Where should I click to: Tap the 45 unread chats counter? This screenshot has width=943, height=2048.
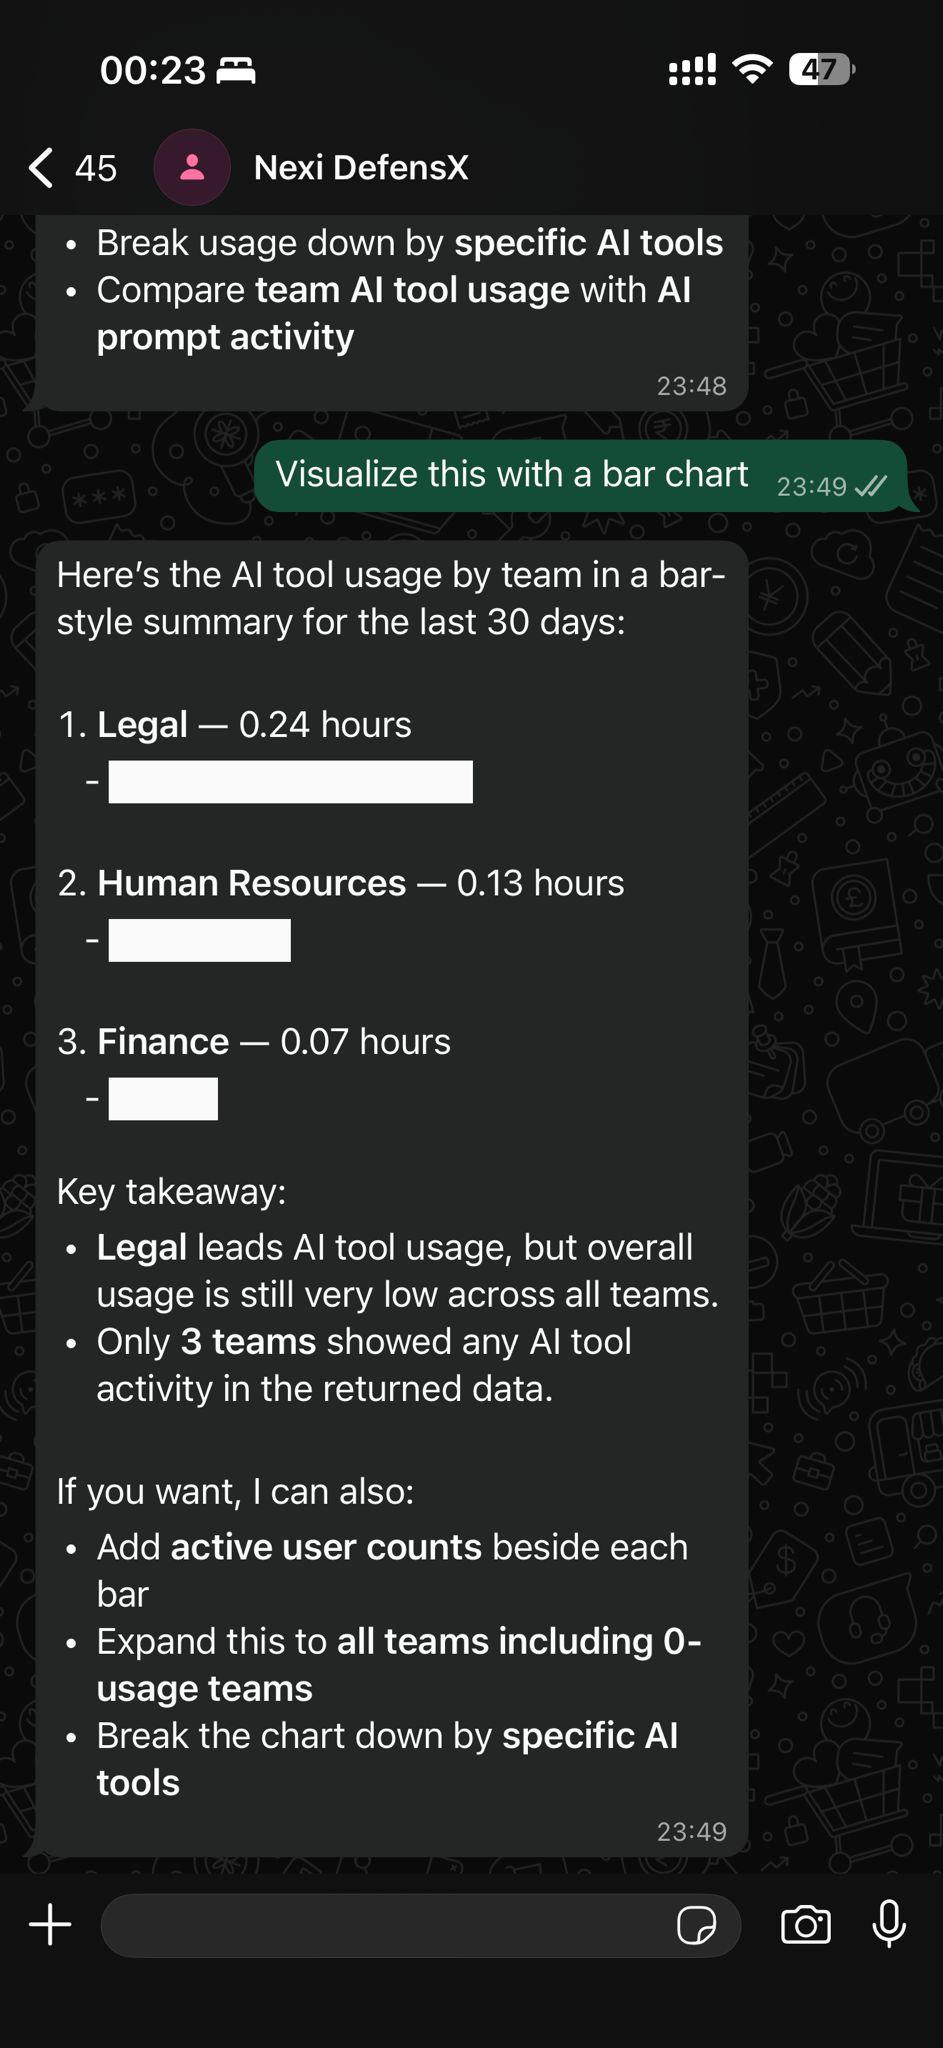click(96, 168)
